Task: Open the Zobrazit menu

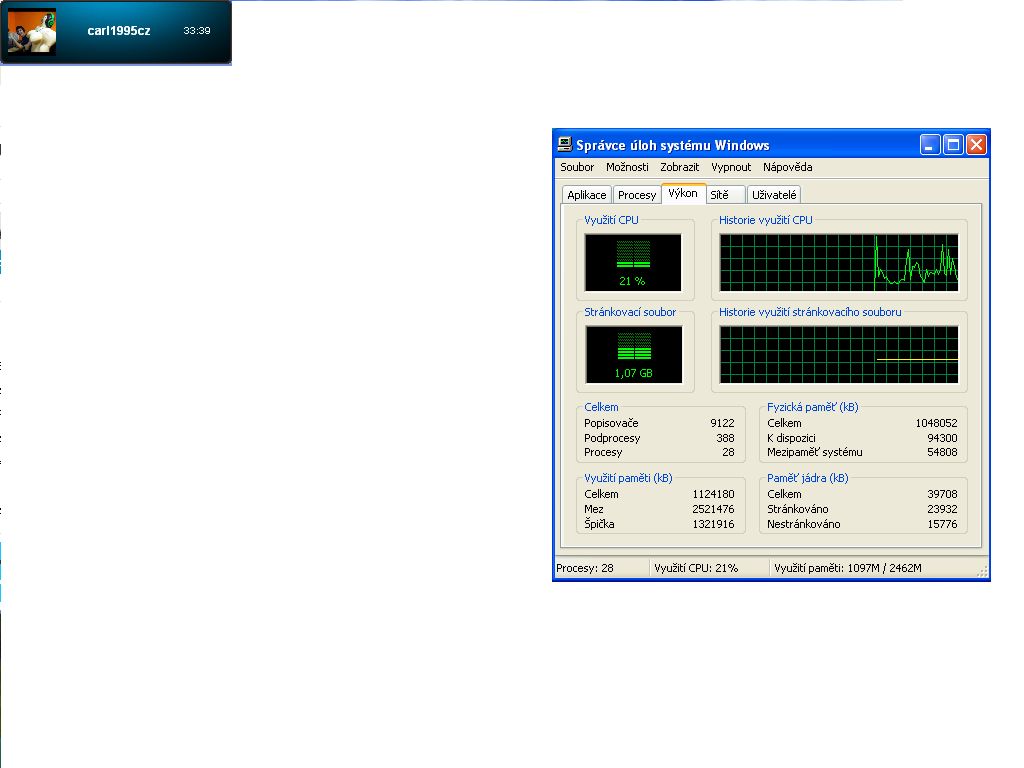Action: click(679, 167)
